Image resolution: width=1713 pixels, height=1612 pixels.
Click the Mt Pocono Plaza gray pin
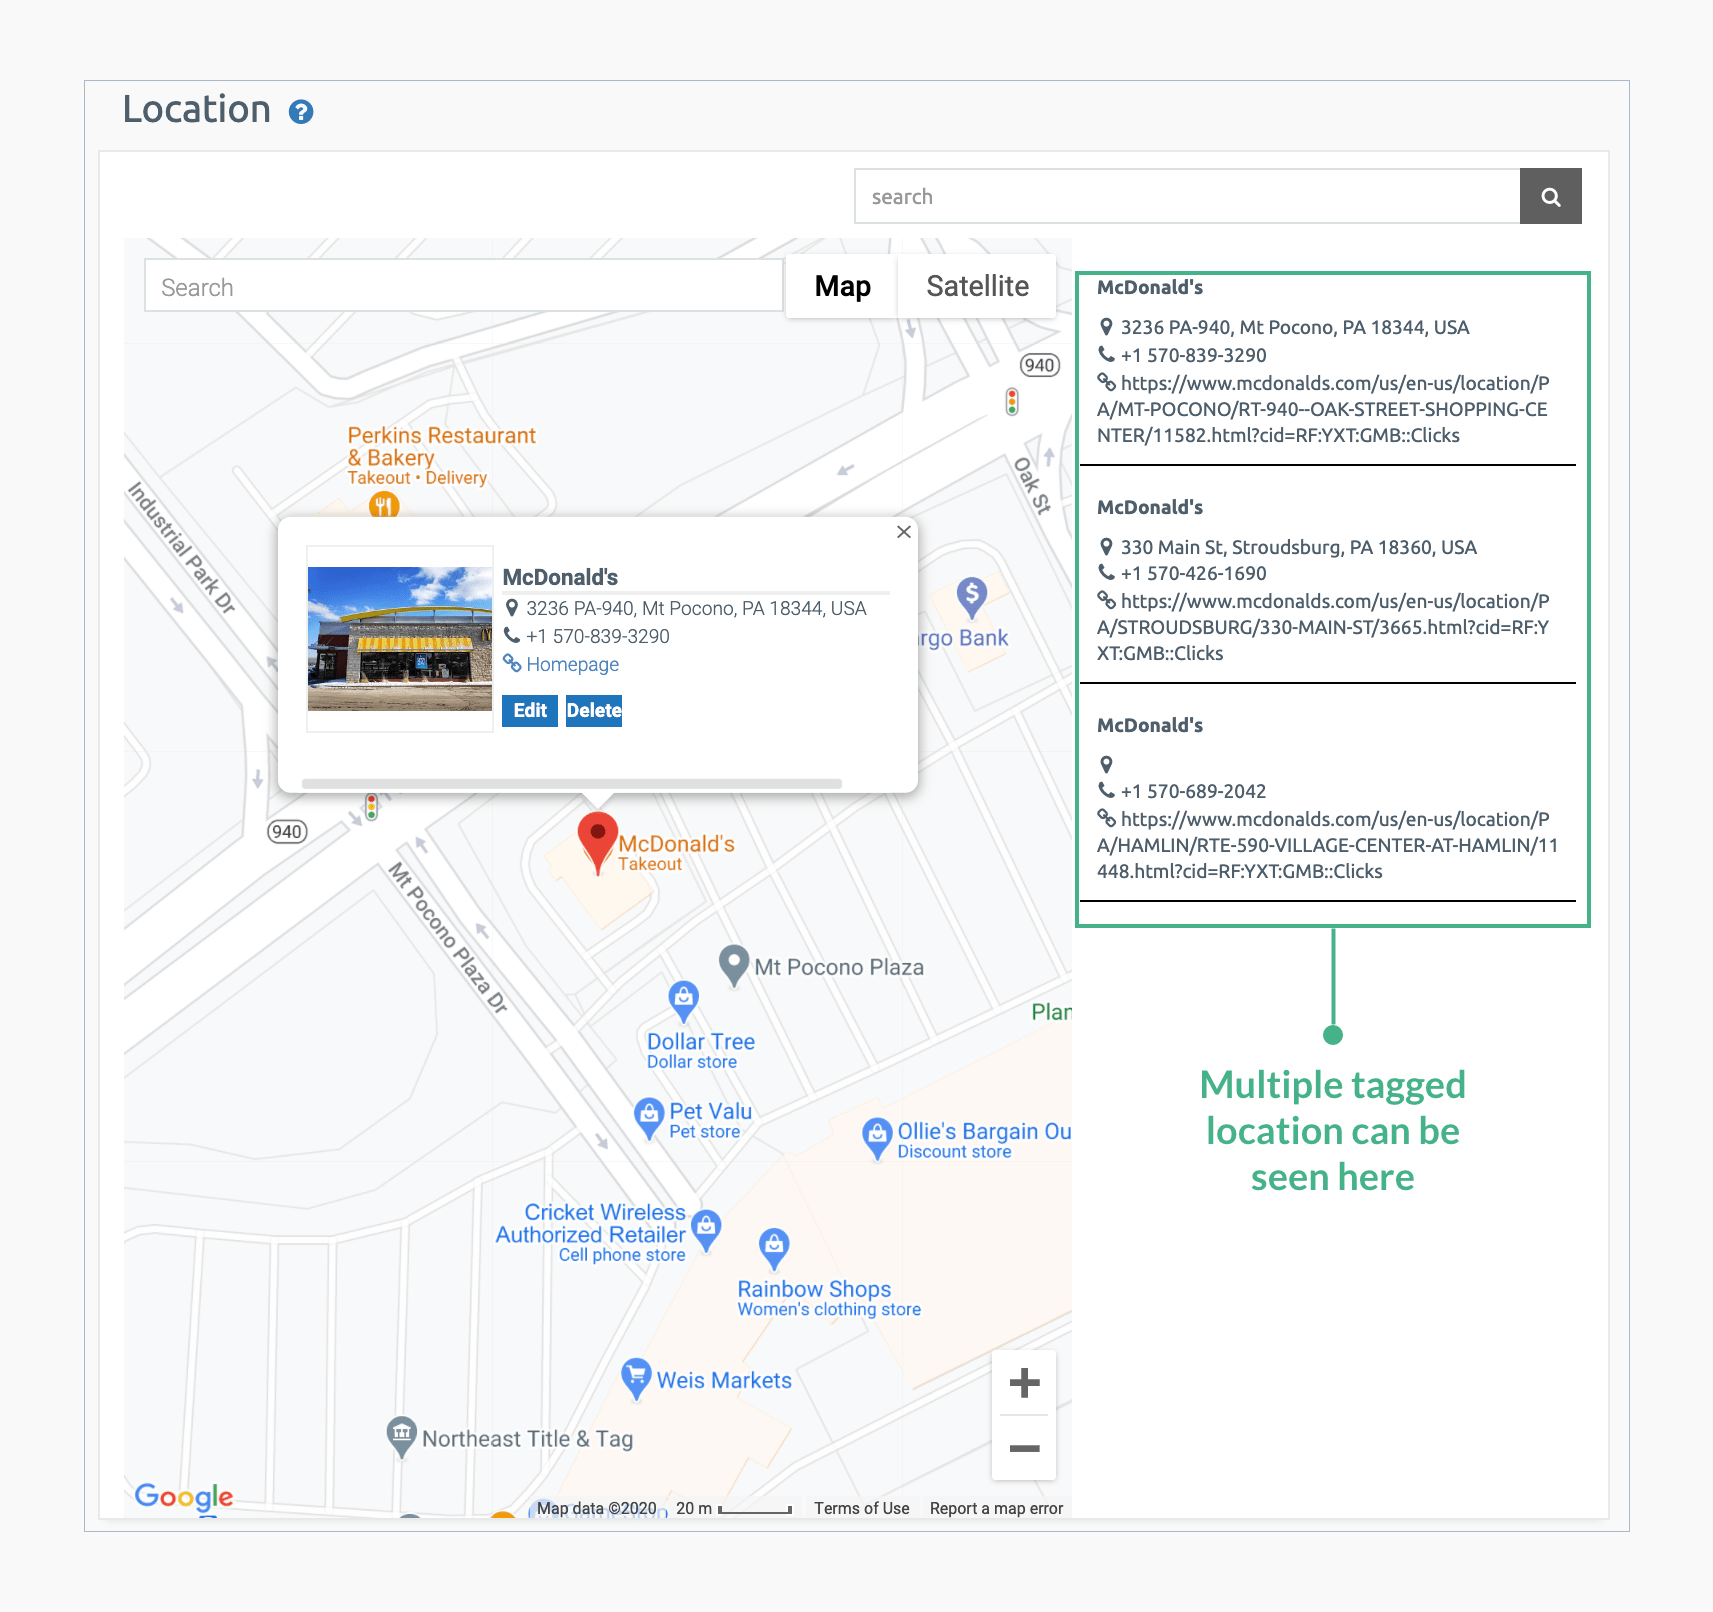734,966
